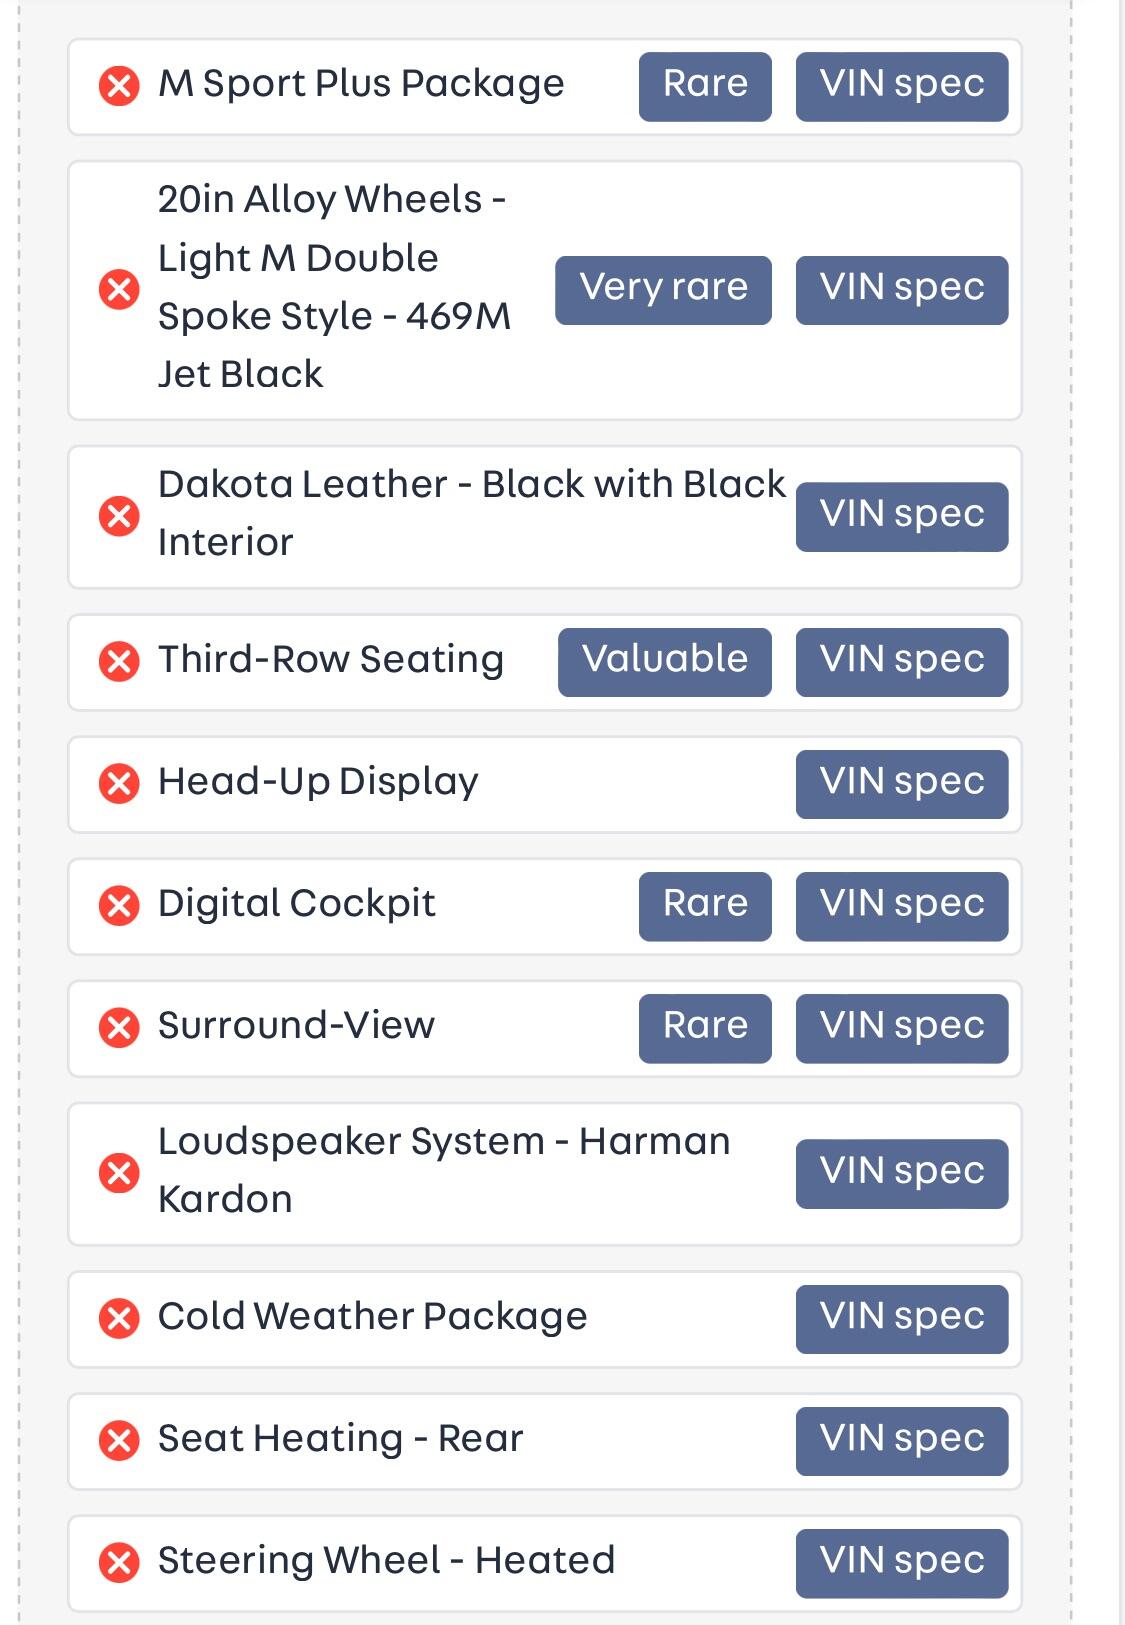Remove the Cold Weather Package option
This screenshot has height=1625, width=1125.
pos(119,1318)
